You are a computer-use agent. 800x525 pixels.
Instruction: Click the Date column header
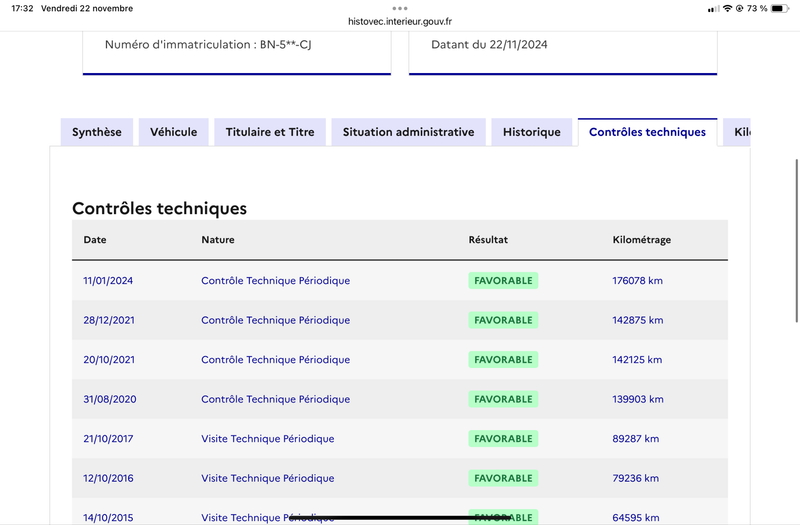point(95,240)
